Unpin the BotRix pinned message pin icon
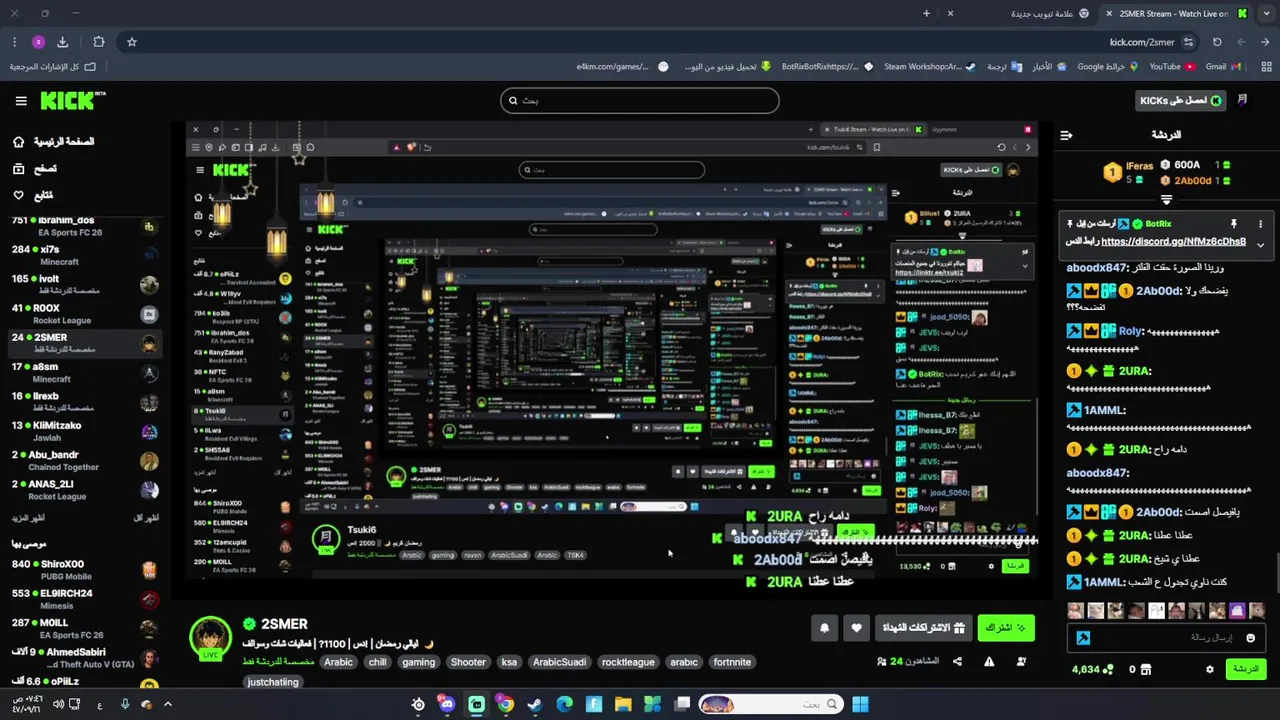This screenshot has width=1280, height=720. point(1234,224)
